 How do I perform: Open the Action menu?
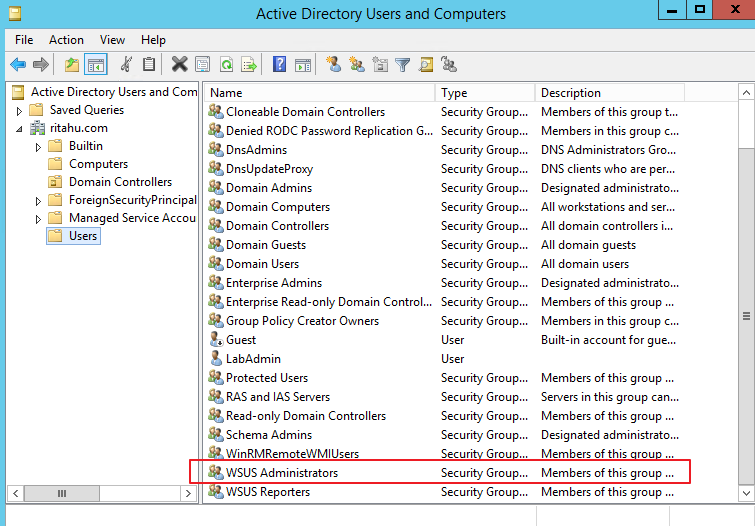click(x=66, y=39)
